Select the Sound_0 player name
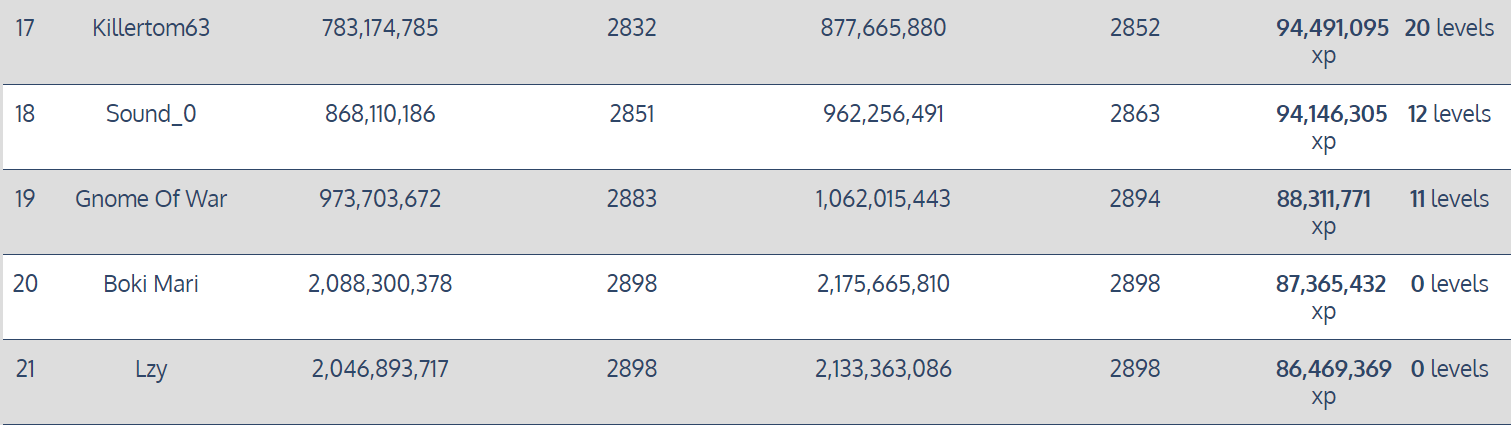The width and height of the screenshot is (1511, 425). tap(151, 114)
